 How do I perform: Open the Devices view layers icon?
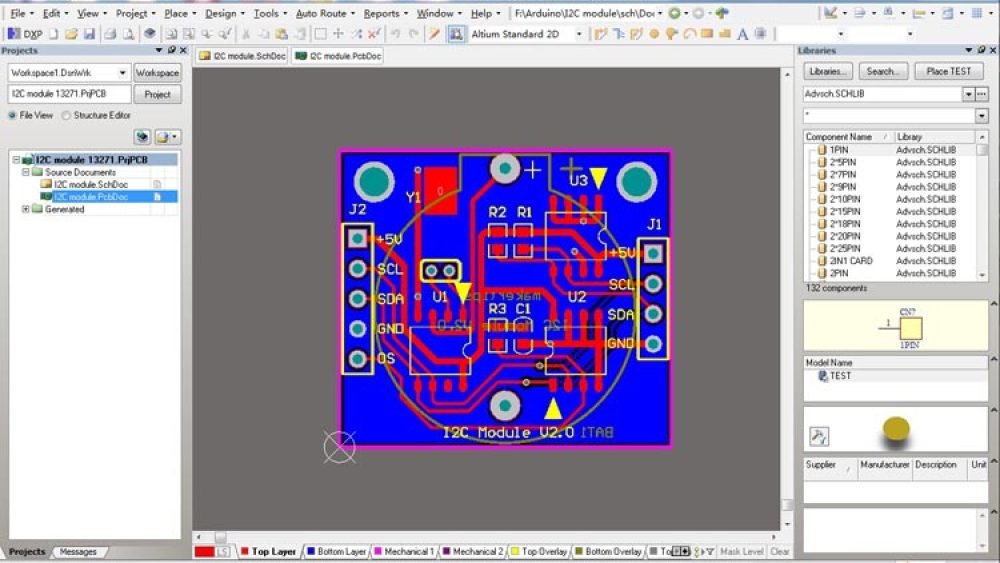(150, 34)
